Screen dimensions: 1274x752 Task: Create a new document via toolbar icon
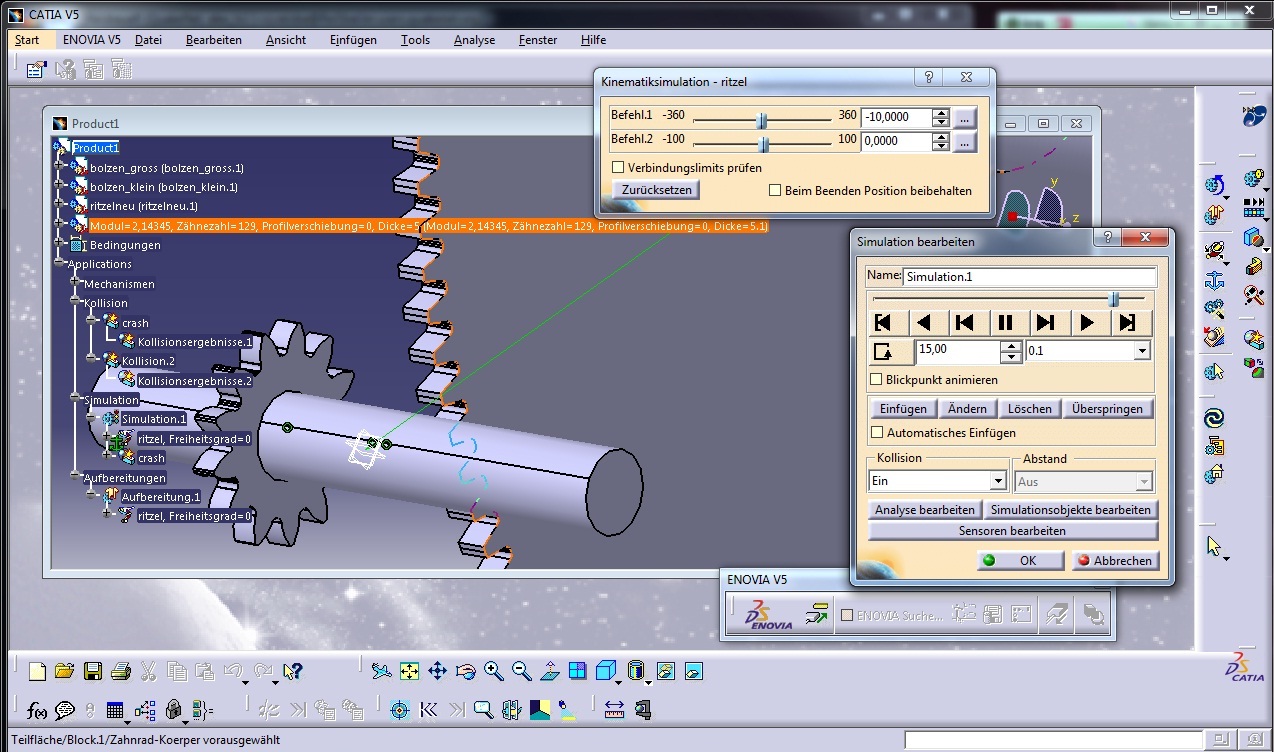click(38, 671)
